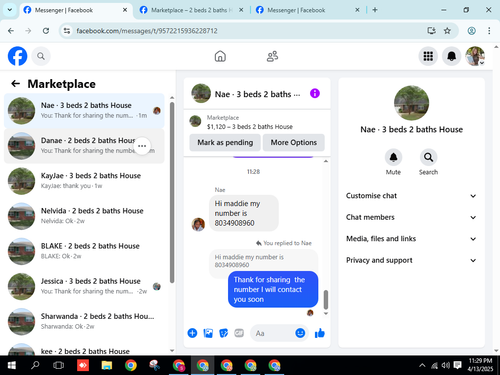Open Windows taskbar search
The width and height of the screenshot is (500, 375).
(x=35, y=365)
